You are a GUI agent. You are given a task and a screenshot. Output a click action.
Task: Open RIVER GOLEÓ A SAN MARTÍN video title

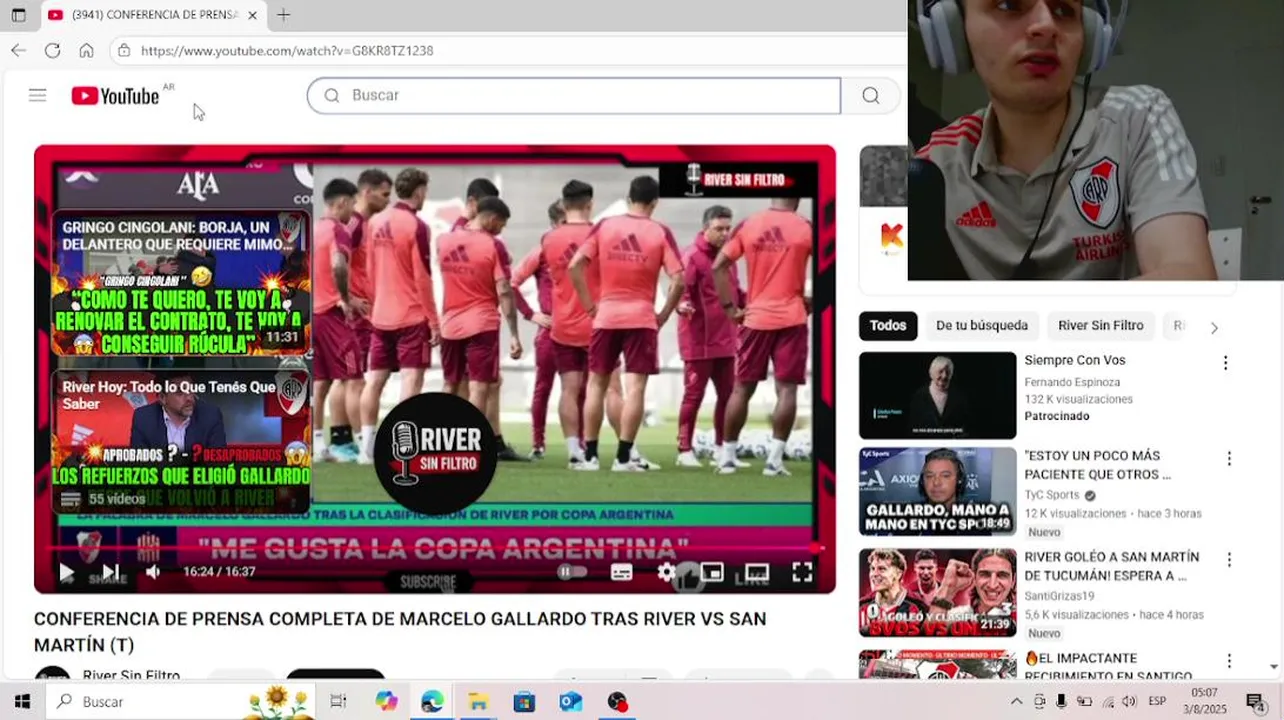tap(1111, 566)
